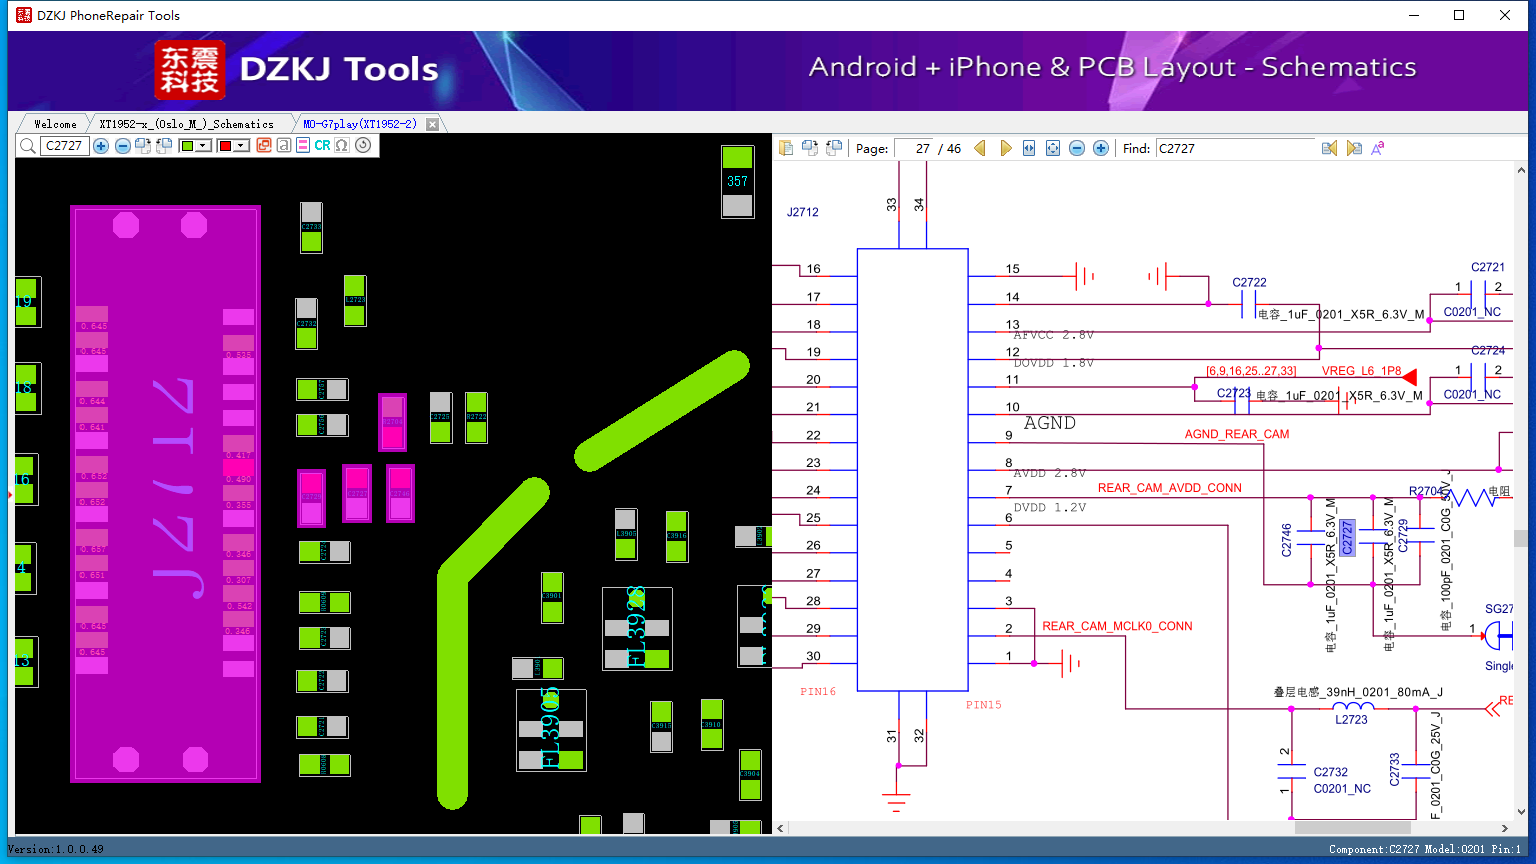Screen dimensions: 1536x864
Task: Click the highlighted C2727 label in schematic
Action: (x=1347, y=537)
